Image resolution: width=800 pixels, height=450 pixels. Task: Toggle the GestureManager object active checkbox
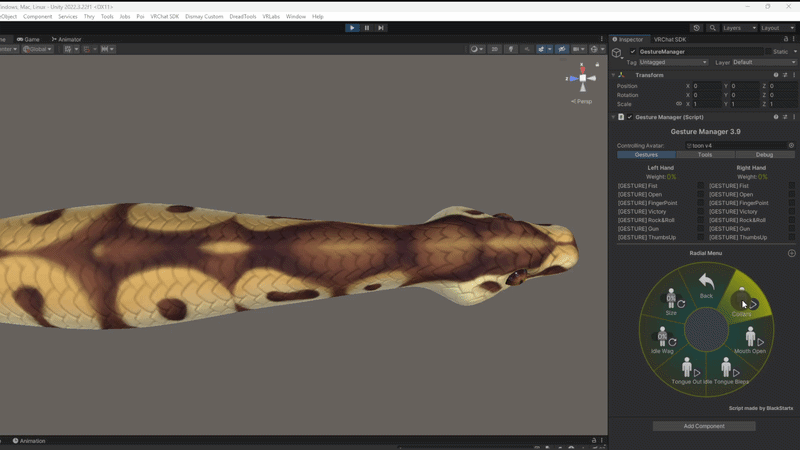633,52
